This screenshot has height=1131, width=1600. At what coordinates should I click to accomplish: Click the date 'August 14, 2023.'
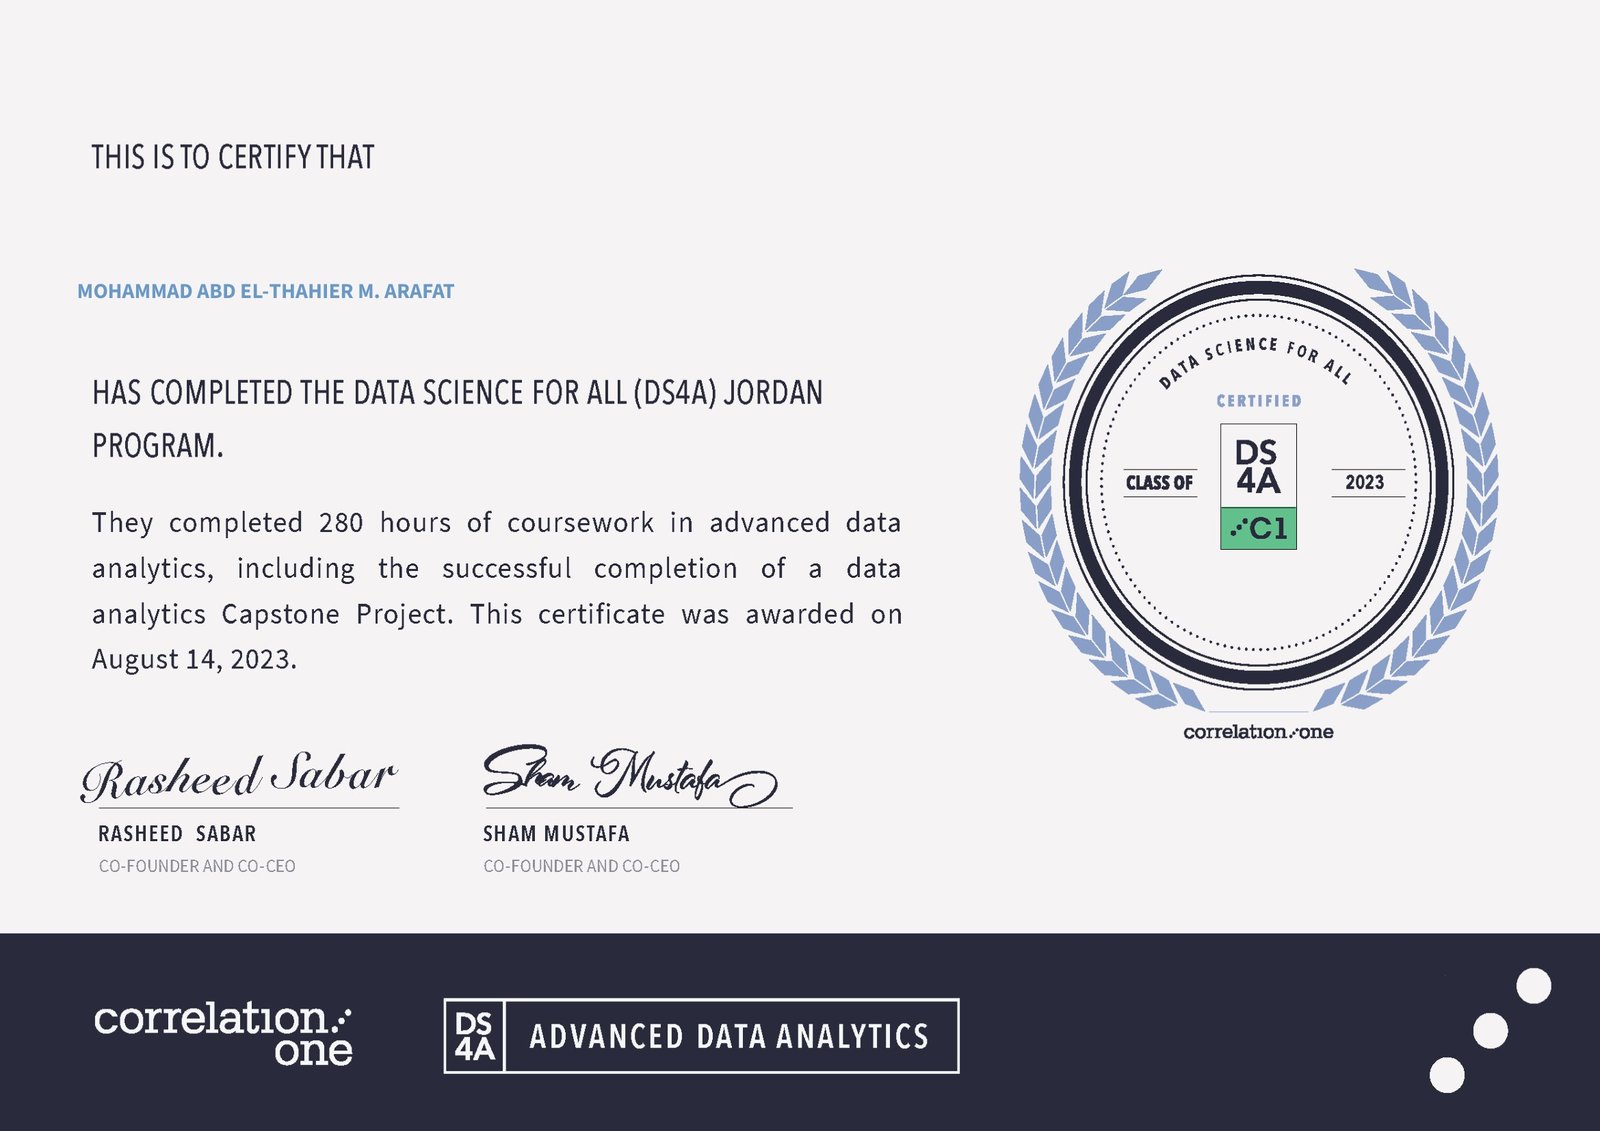coord(194,660)
